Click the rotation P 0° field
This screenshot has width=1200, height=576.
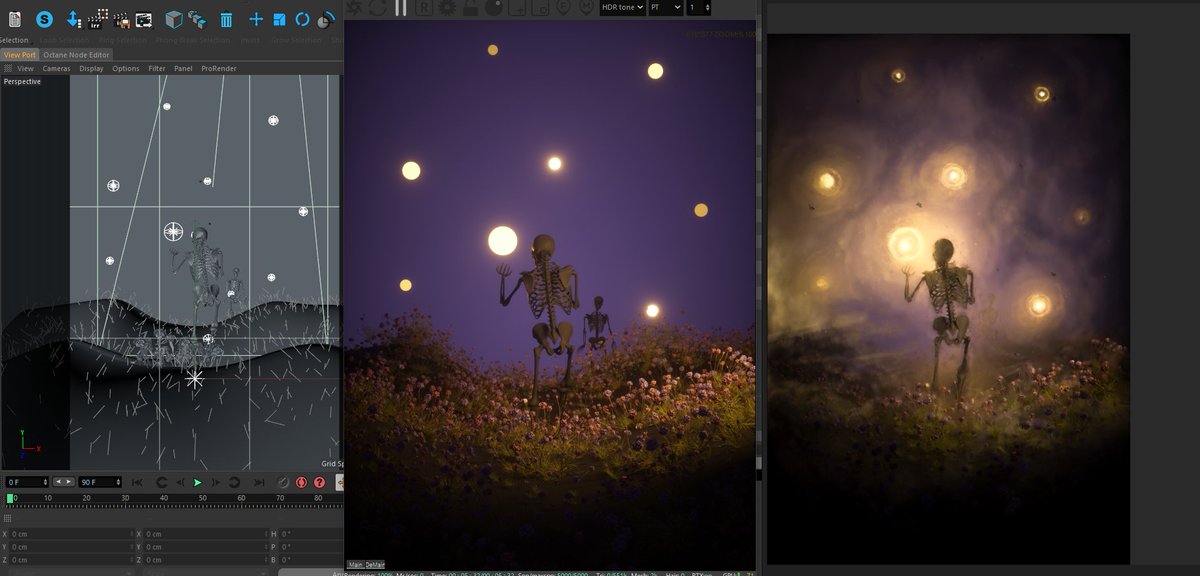coord(311,547)
